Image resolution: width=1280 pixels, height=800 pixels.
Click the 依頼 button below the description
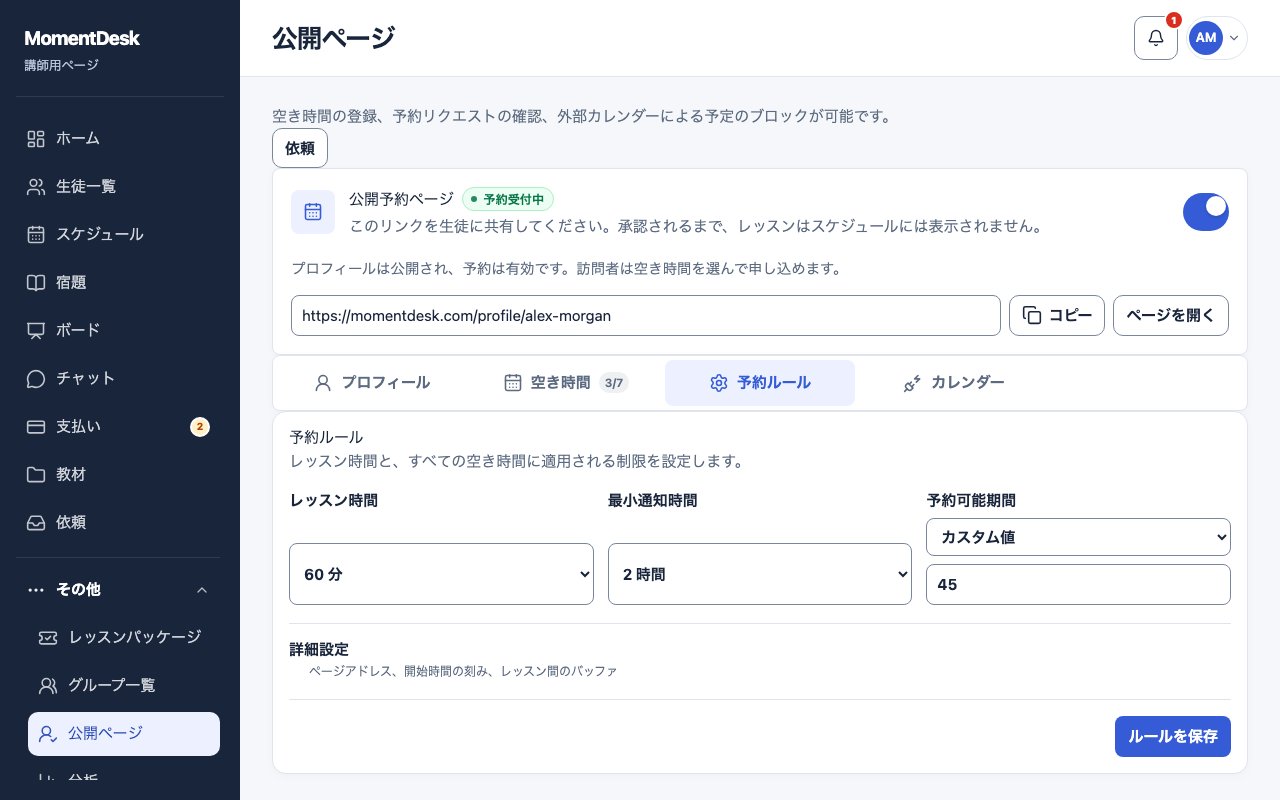coord(300,148)
